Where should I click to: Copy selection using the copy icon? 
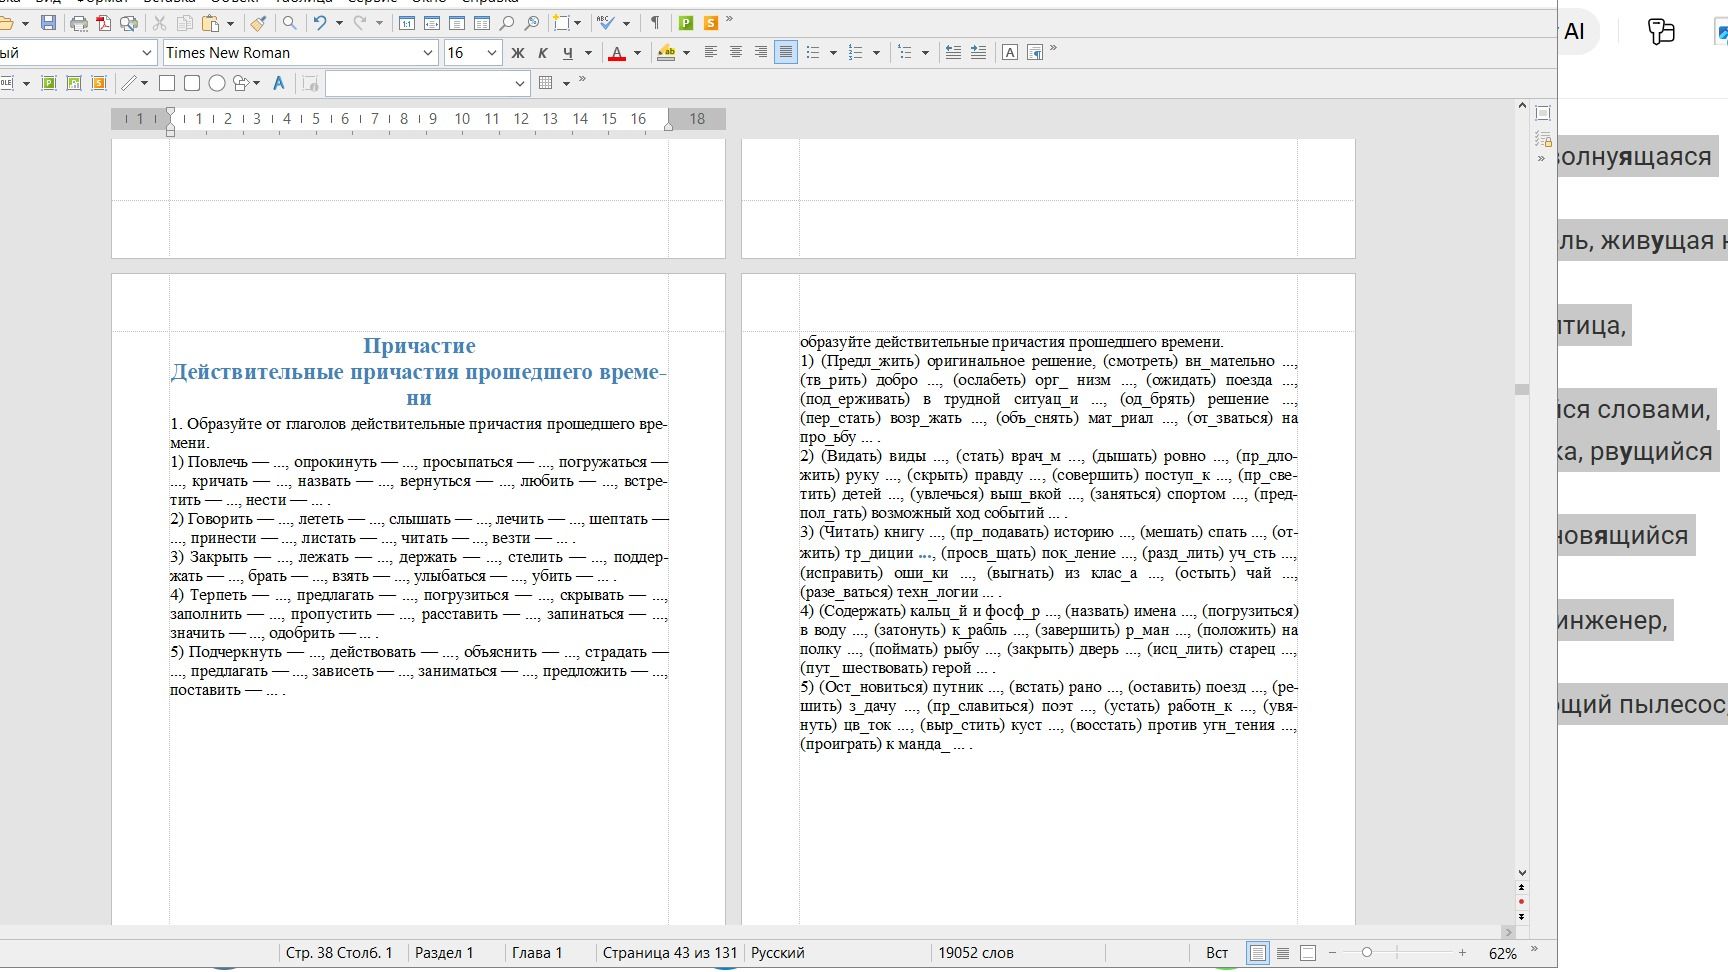(x=185, y=22)
